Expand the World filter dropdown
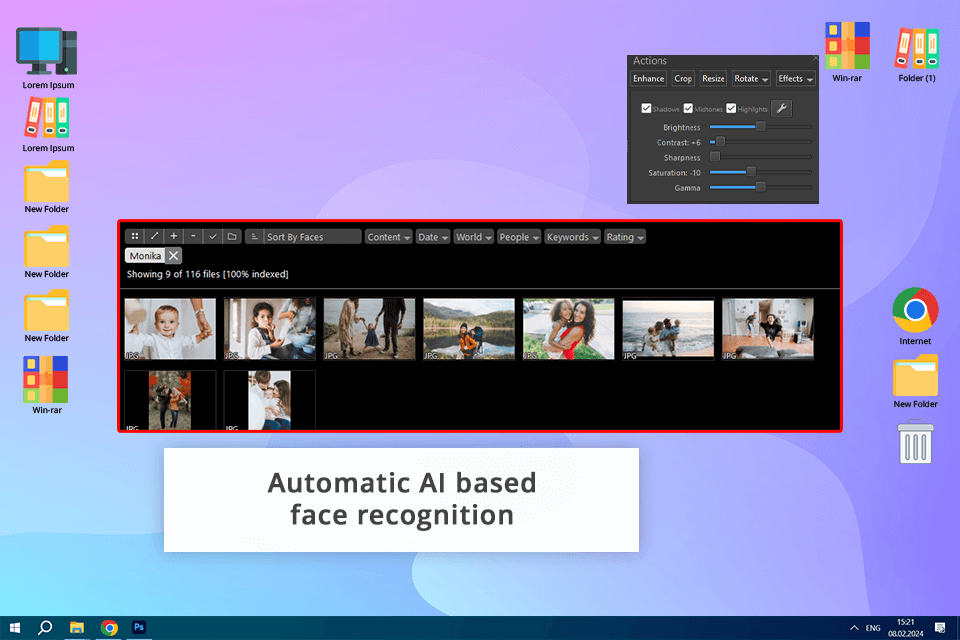Image resolution: width=960 pixels, height=640 pixels. 474,236
